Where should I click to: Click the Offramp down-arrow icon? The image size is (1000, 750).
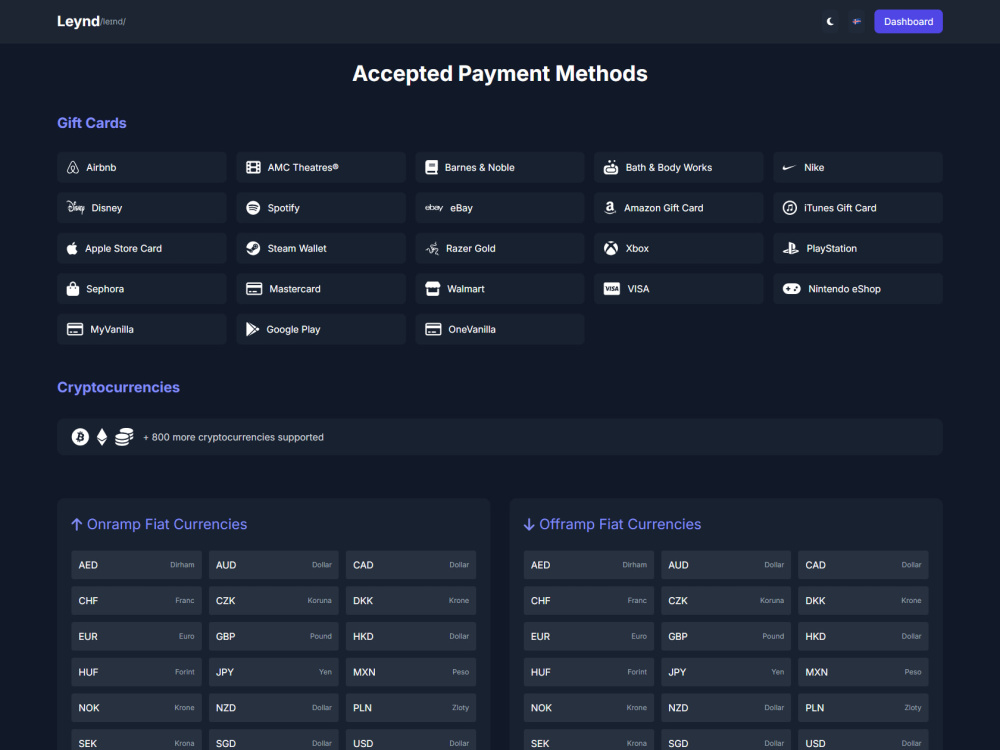click(529, 524)
